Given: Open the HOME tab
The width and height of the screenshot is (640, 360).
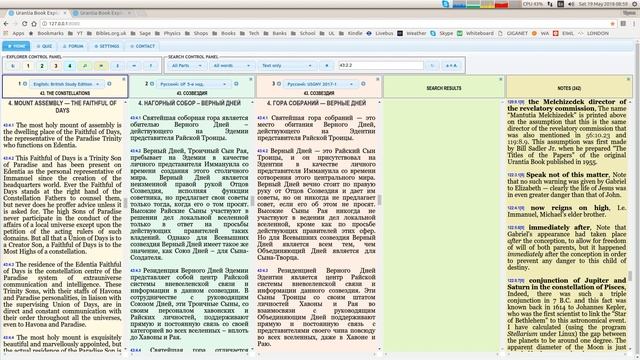Looking at the screenshot, I should pyautogui.click(x=16, y=46).
